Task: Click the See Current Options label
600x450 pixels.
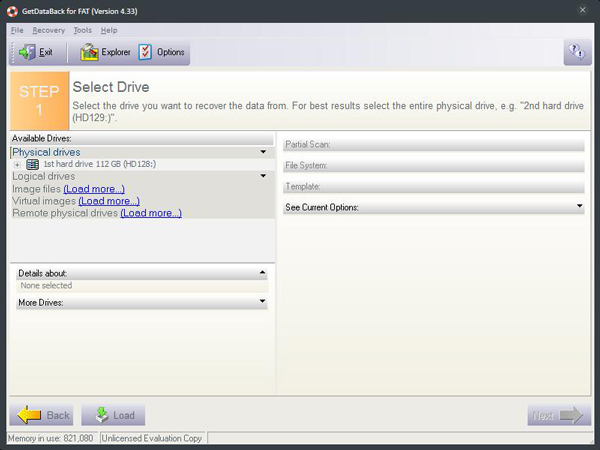Action: click(322, 207)
